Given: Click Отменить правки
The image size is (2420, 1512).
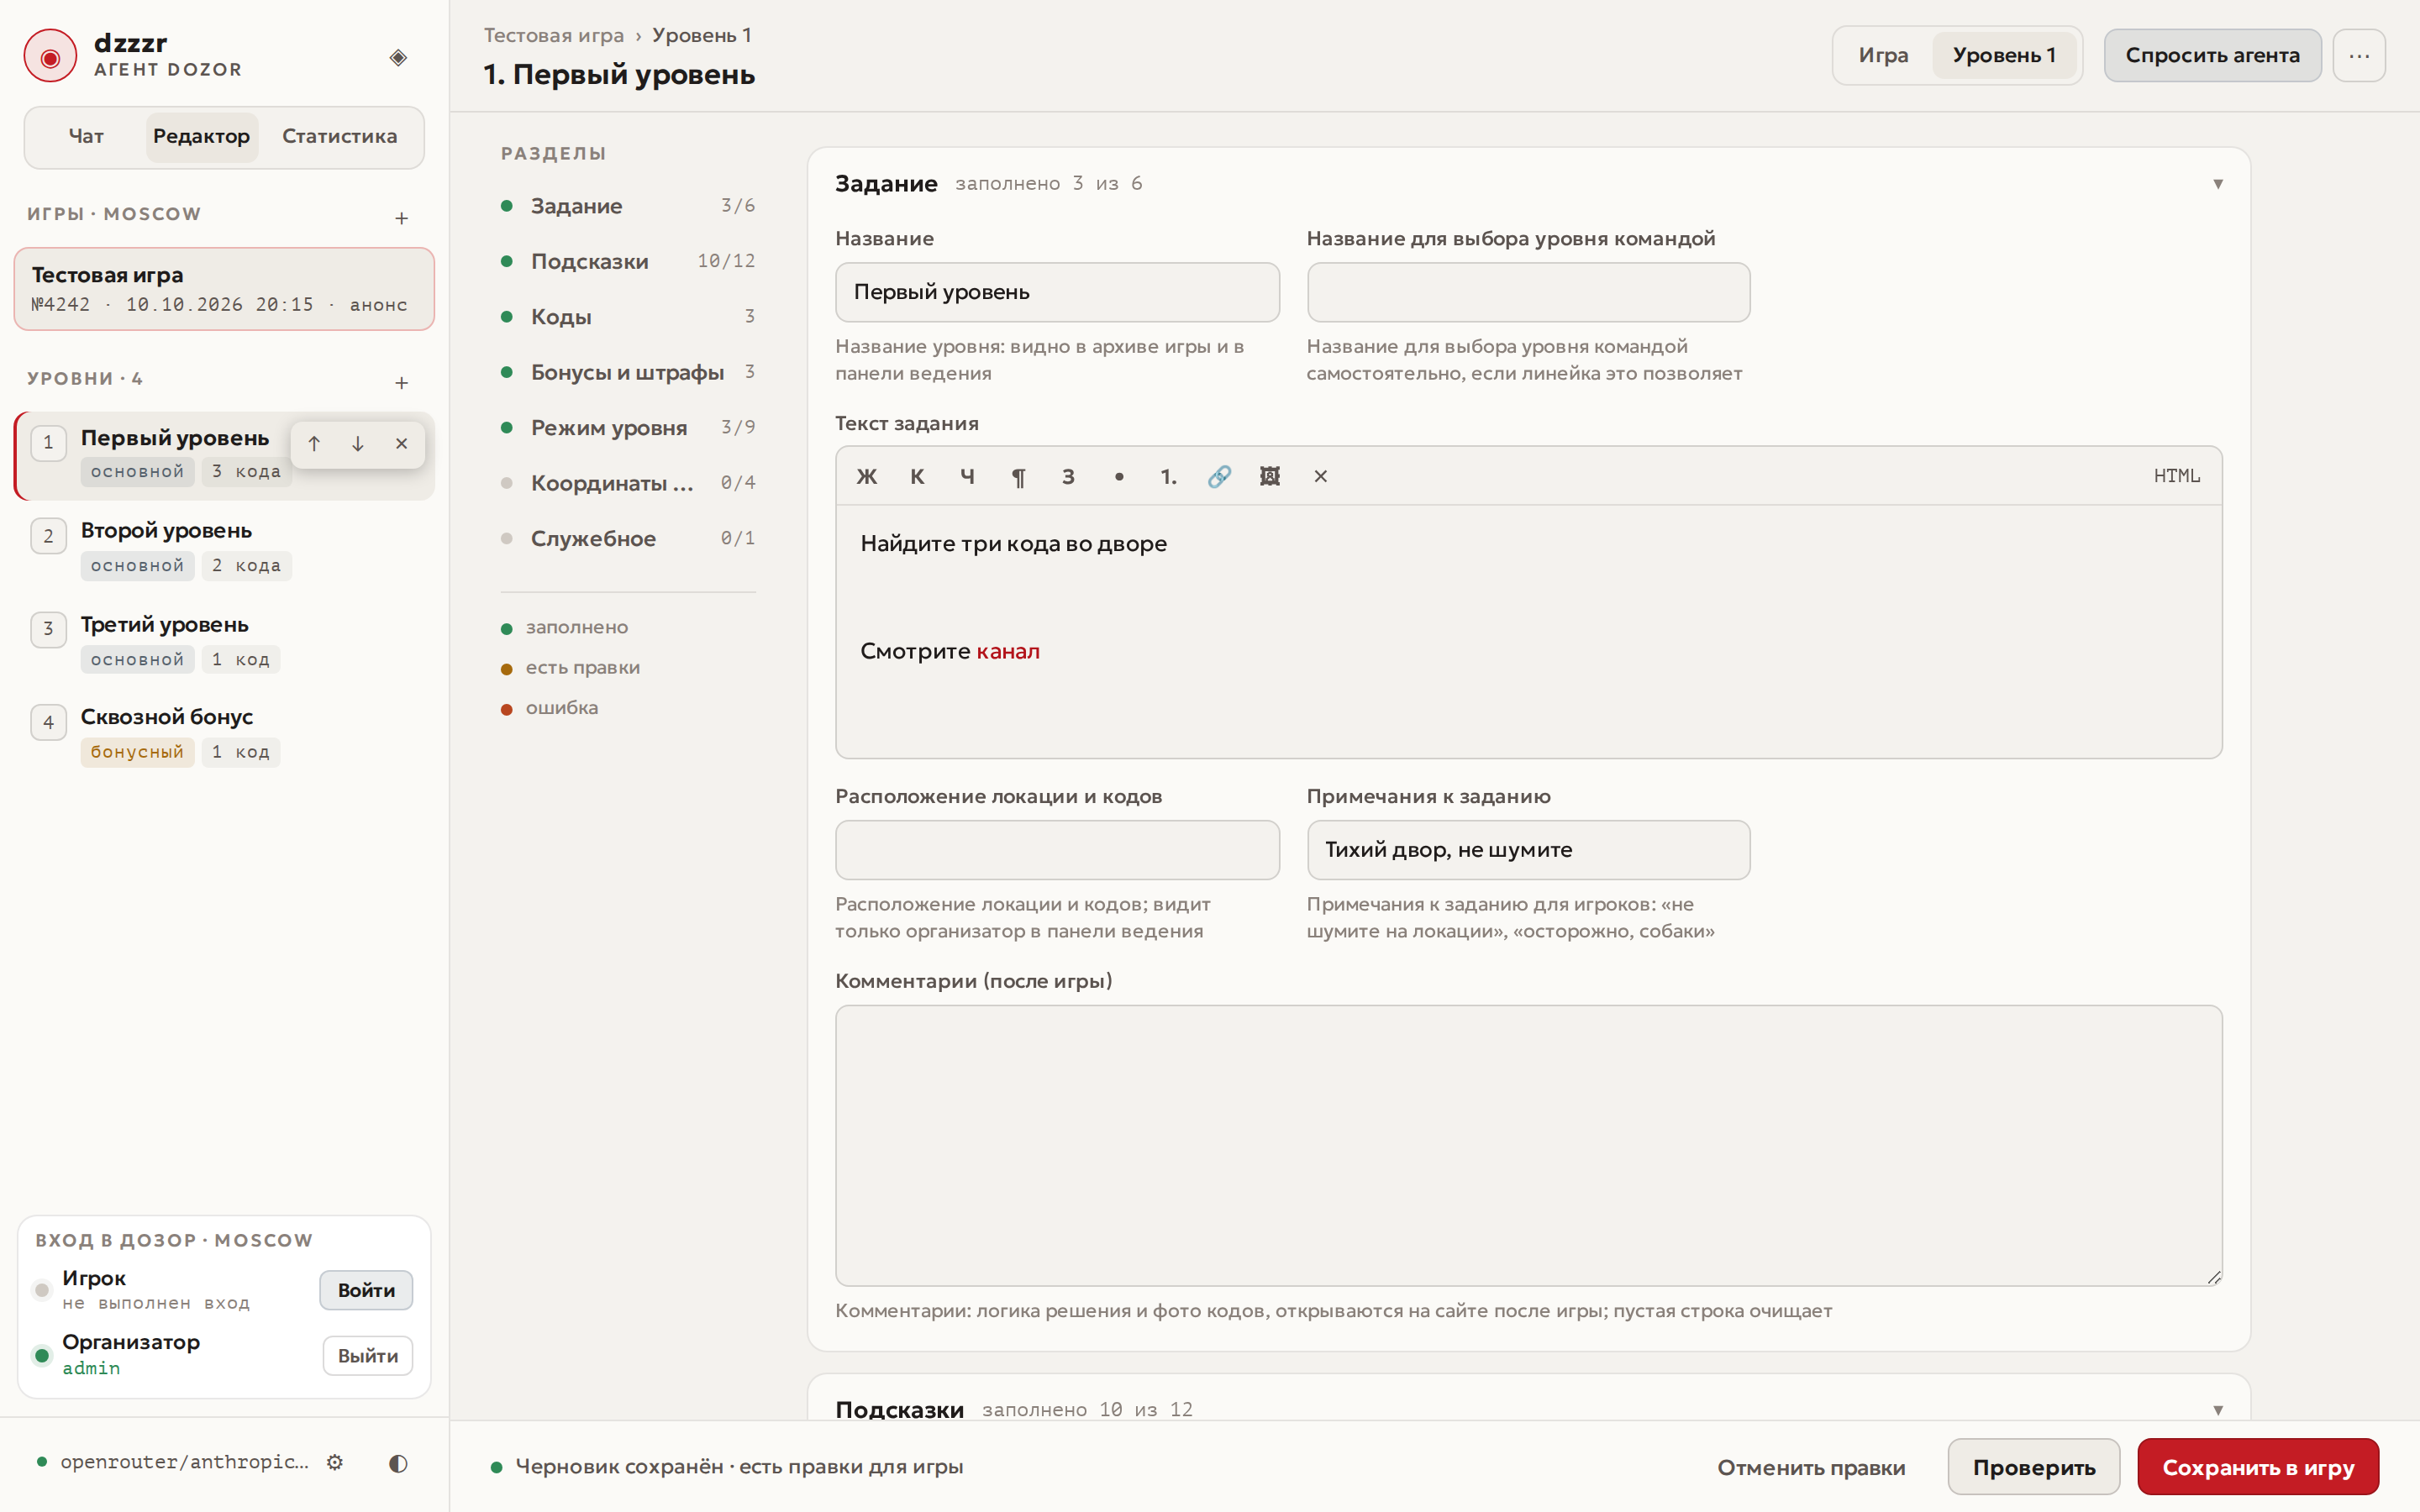Looking at the screenshot, I should tap(1811, 1467).
